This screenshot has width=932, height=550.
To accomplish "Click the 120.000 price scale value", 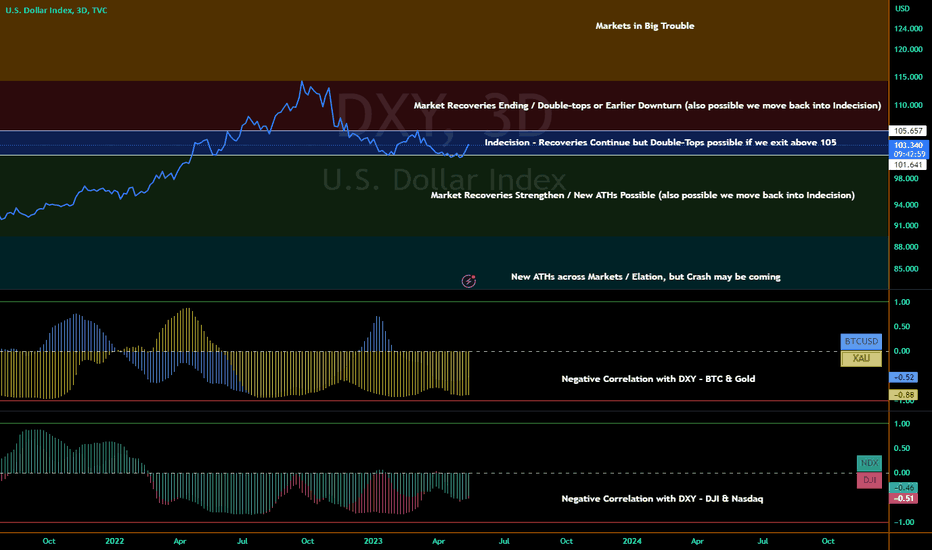I will [908, 49].
